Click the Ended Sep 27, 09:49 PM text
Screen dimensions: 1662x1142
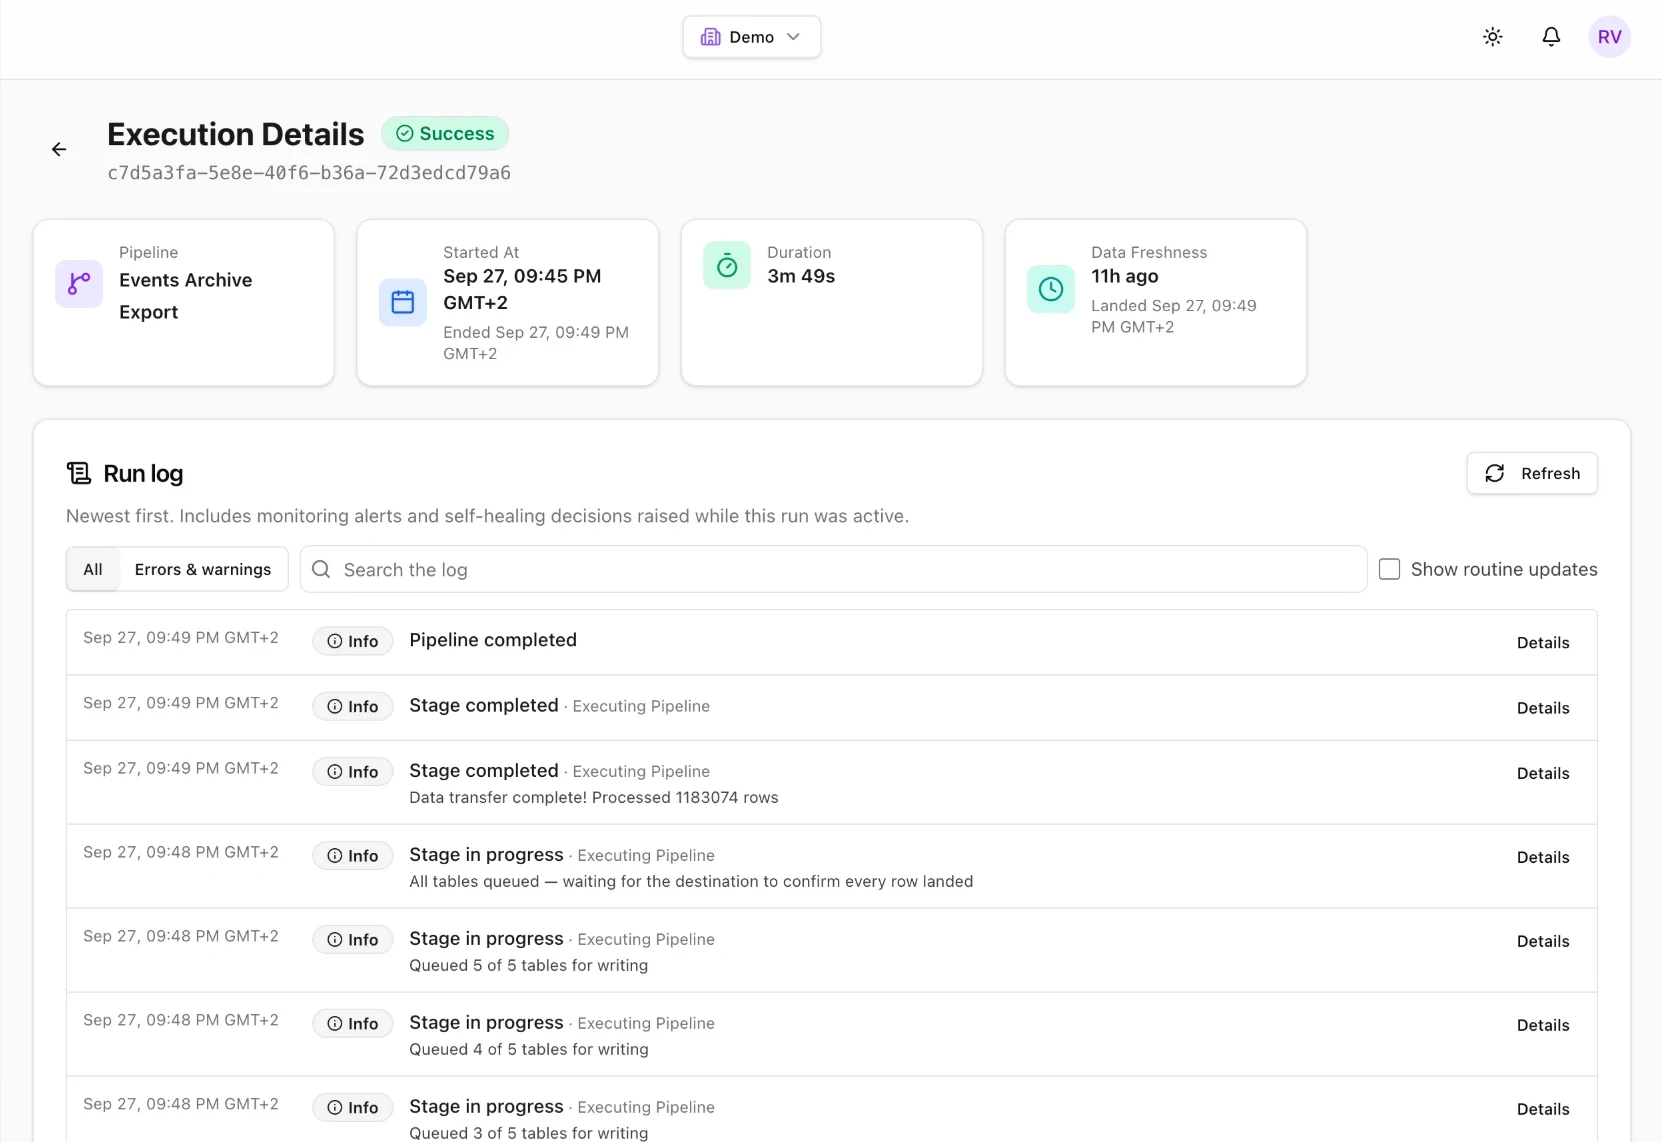click(536, 343)
